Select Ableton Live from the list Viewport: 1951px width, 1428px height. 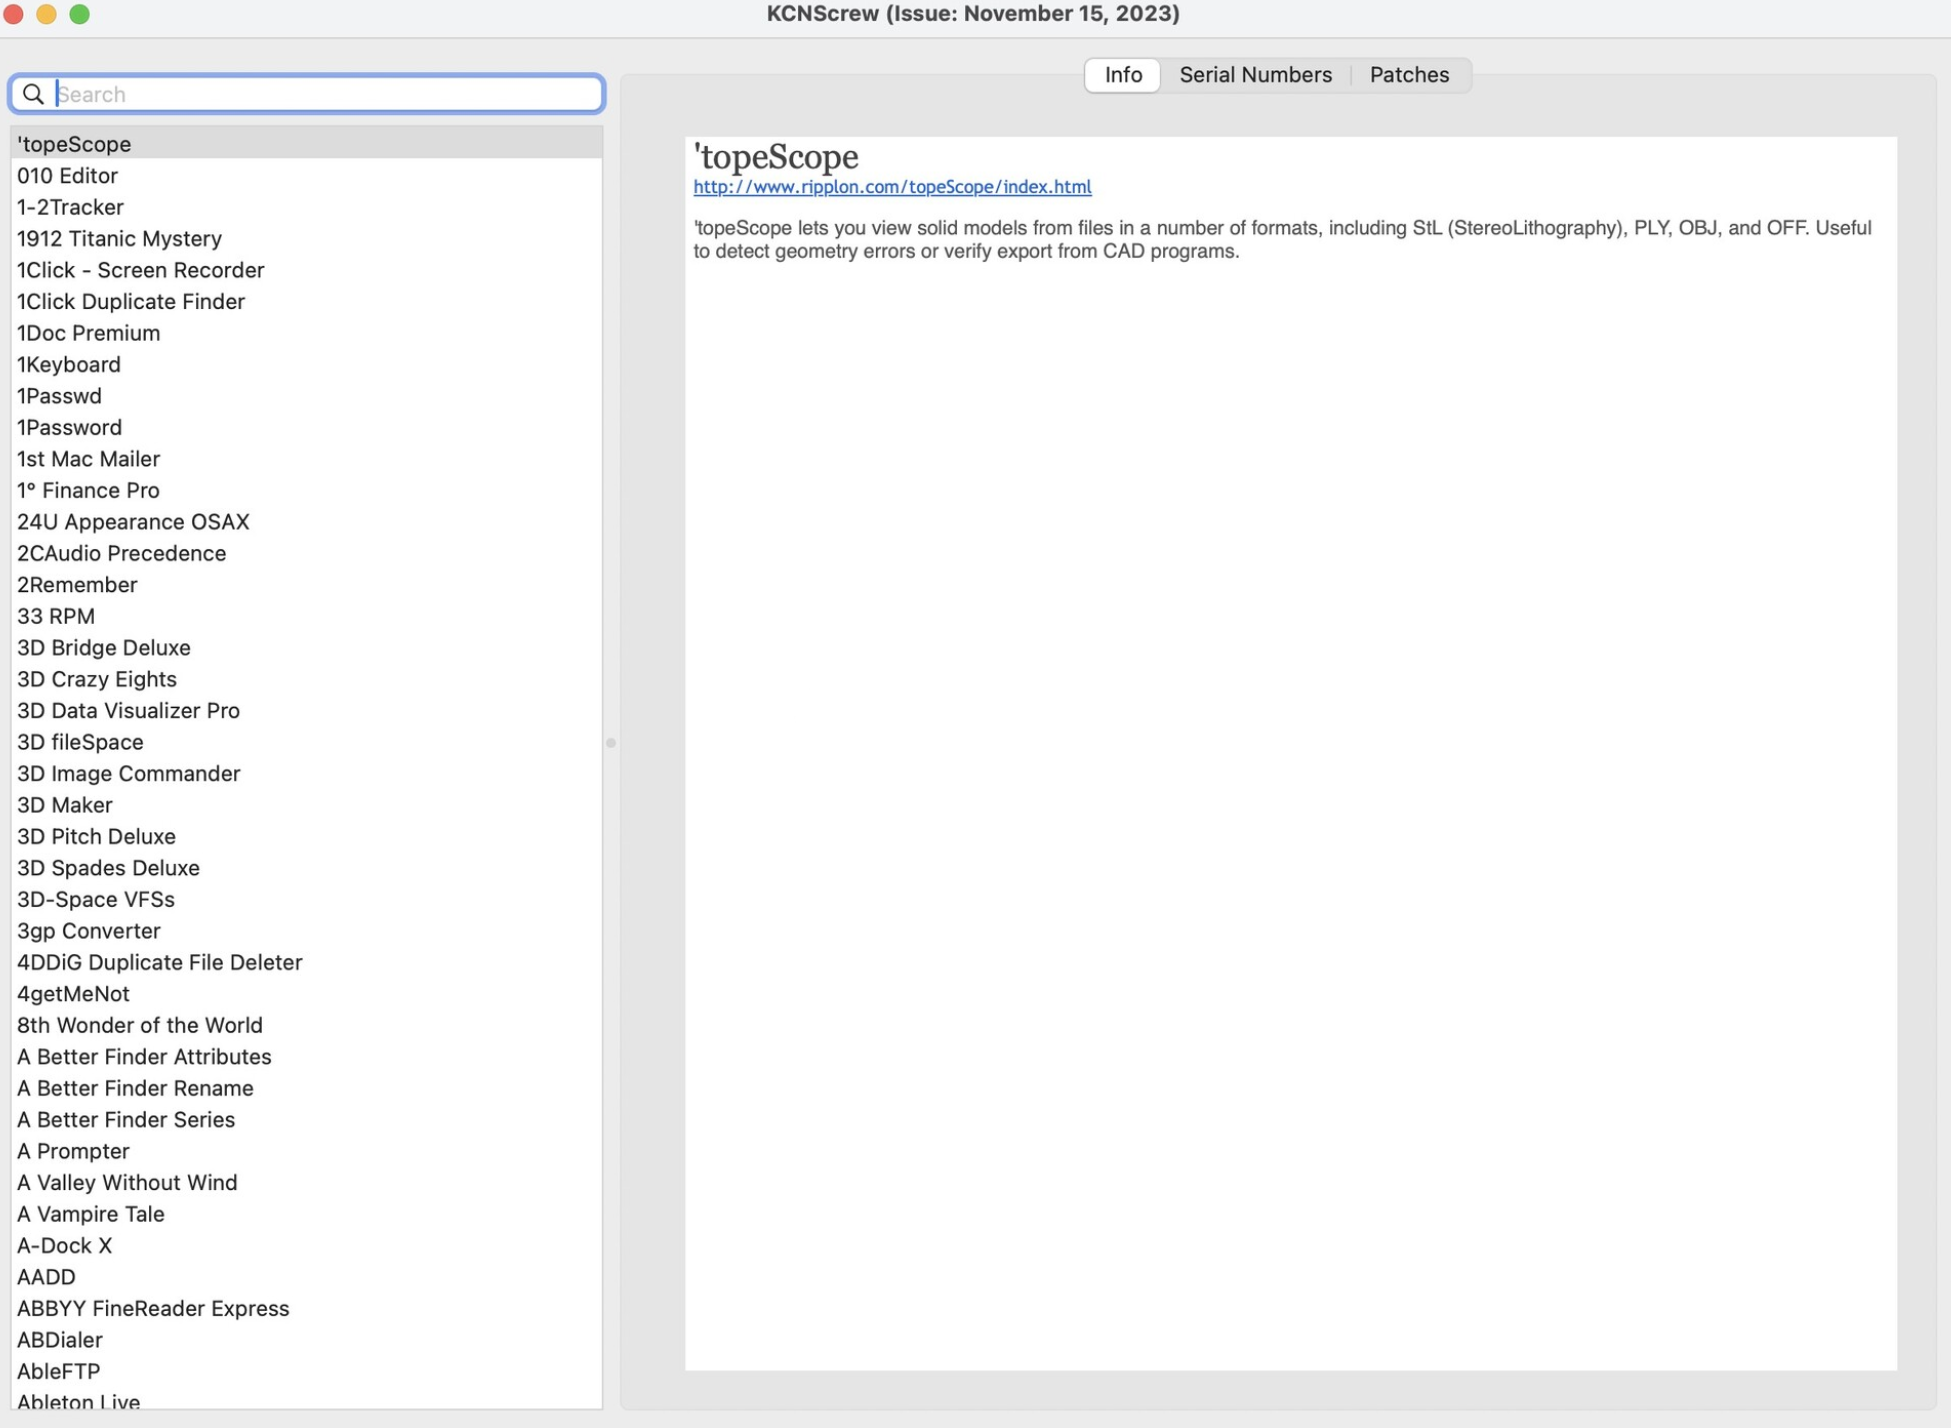click(x=77, y=1401)
